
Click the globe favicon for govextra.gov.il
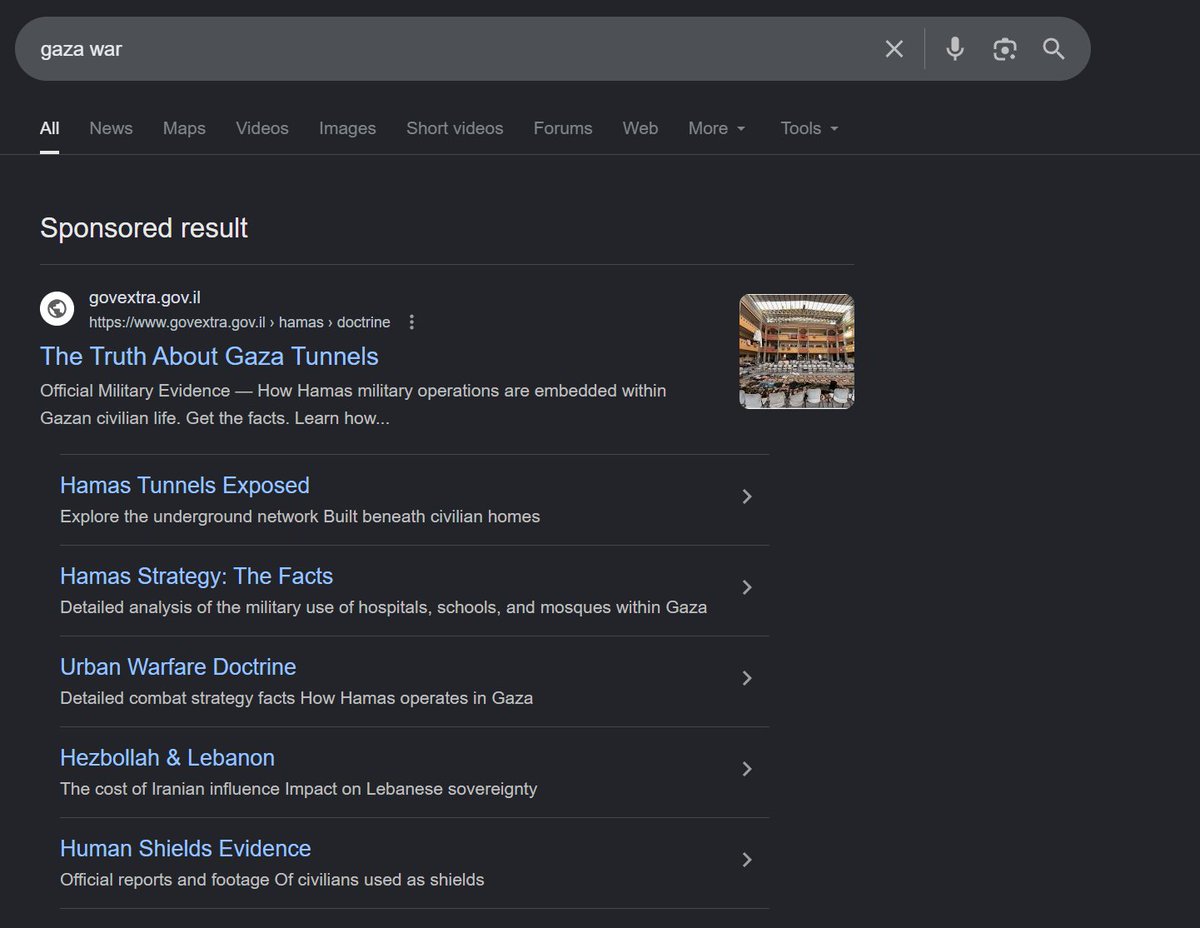tap(57, 308)
